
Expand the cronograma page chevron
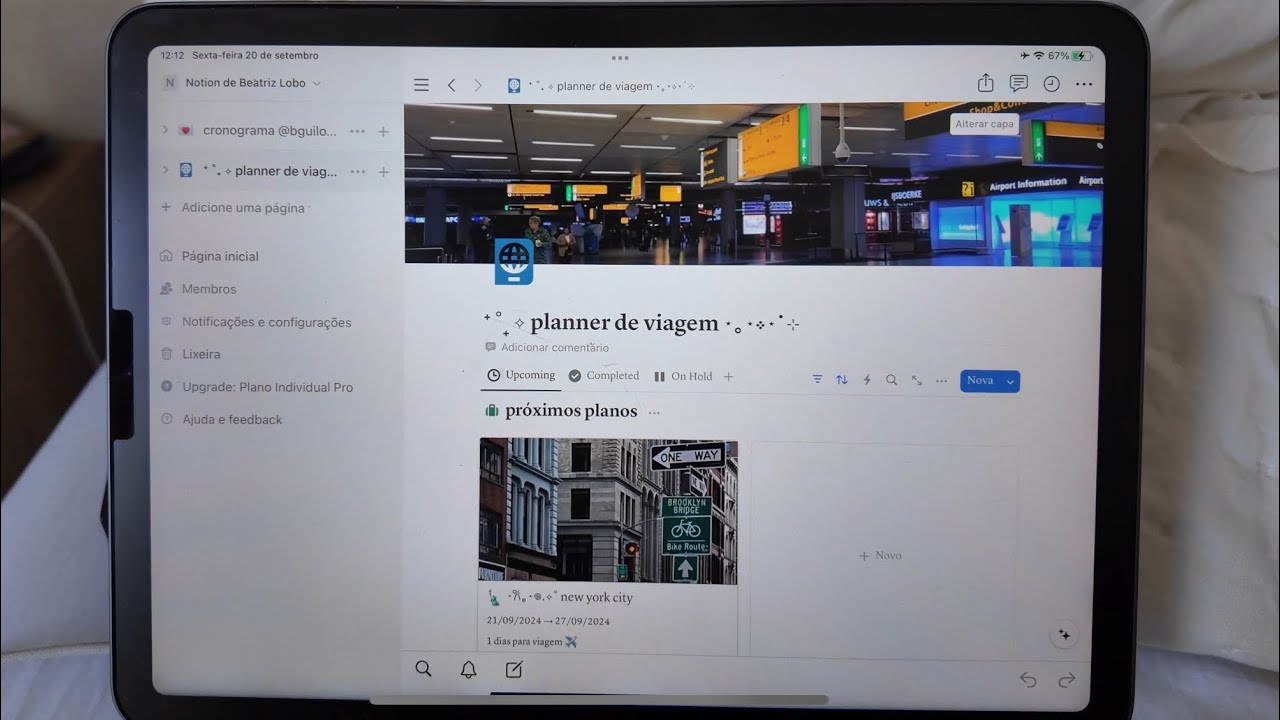click(x=165, y=130)
